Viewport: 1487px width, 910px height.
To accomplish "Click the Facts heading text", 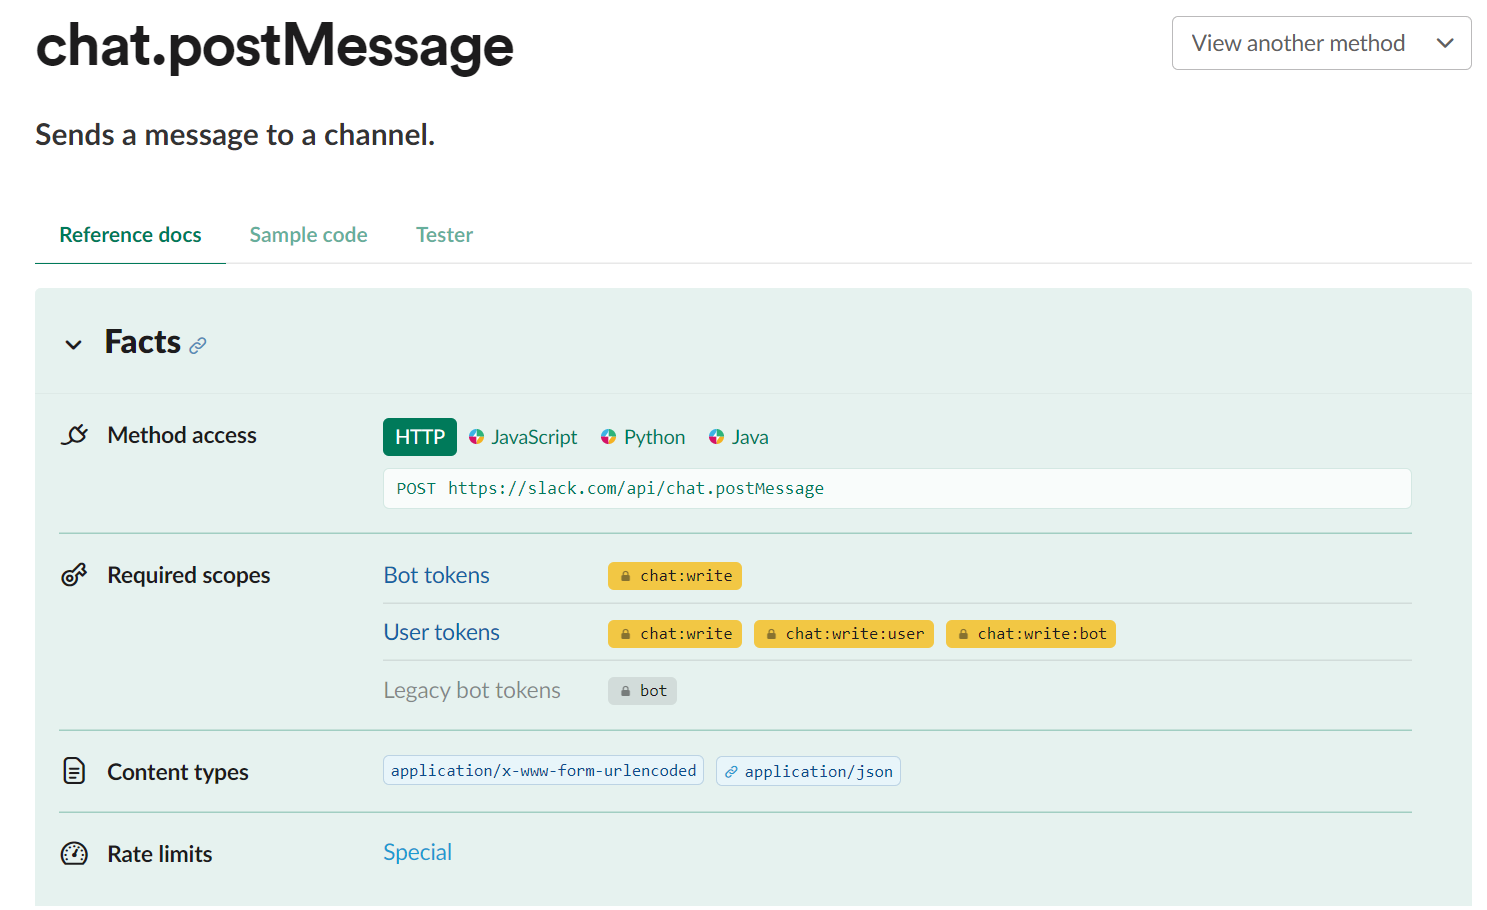I will [x=143, y=342].
